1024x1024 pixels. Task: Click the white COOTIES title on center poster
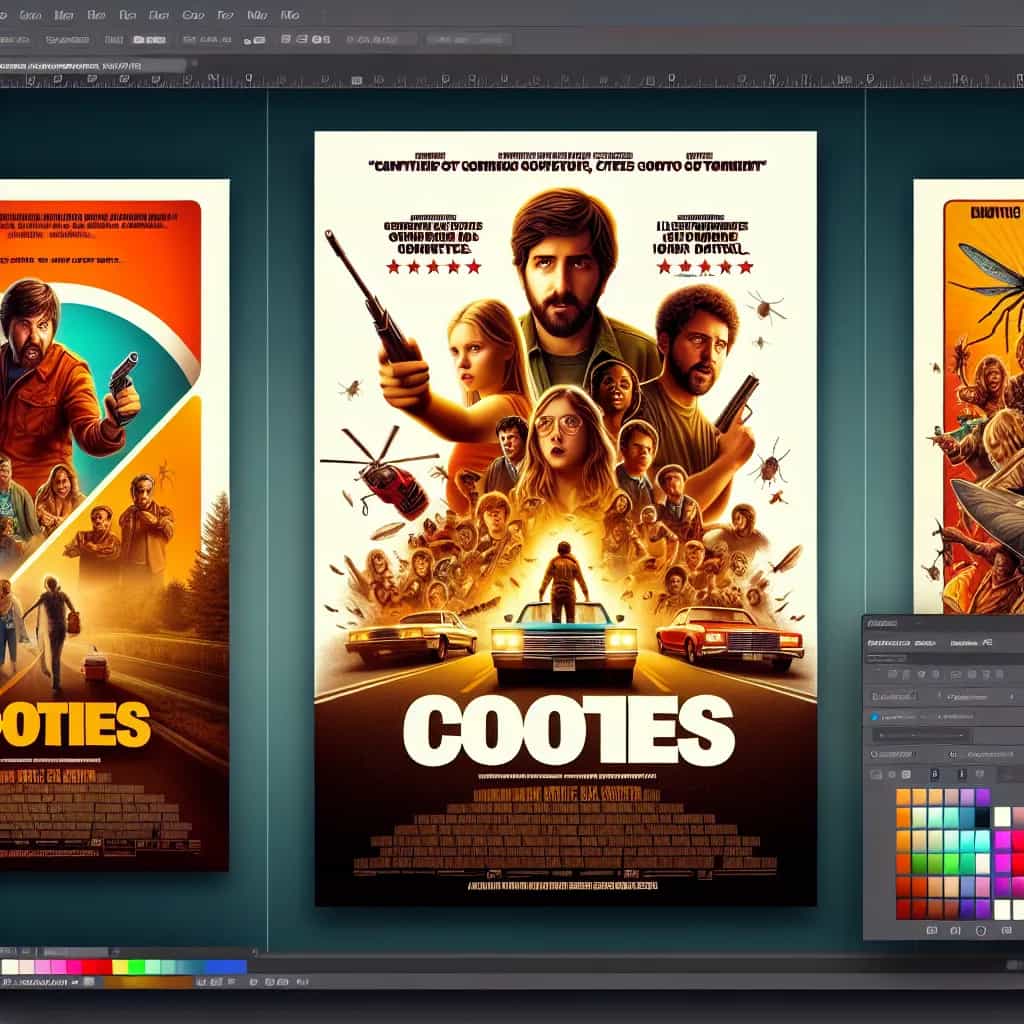[x=568, y=730]
